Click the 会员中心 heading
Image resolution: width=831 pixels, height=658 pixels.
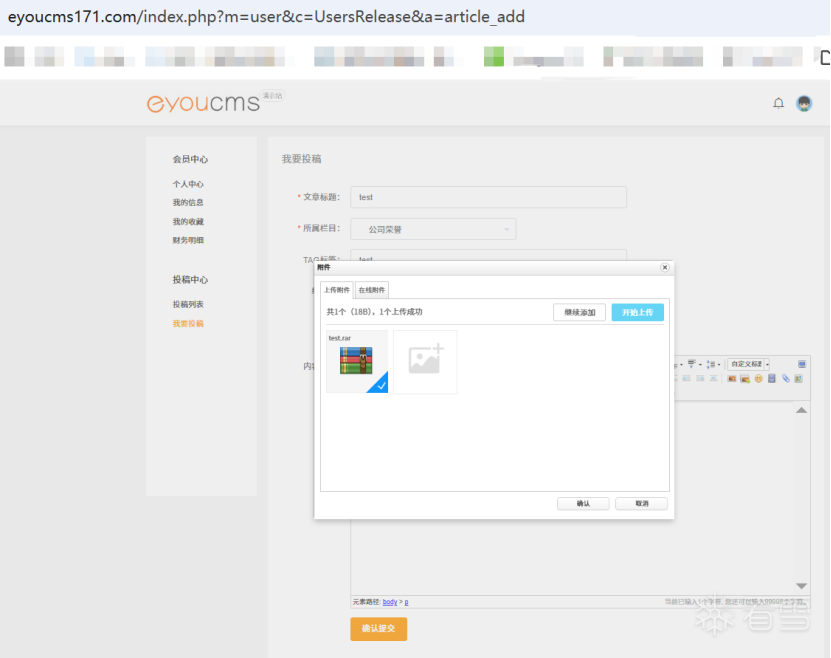click(190, 159)
